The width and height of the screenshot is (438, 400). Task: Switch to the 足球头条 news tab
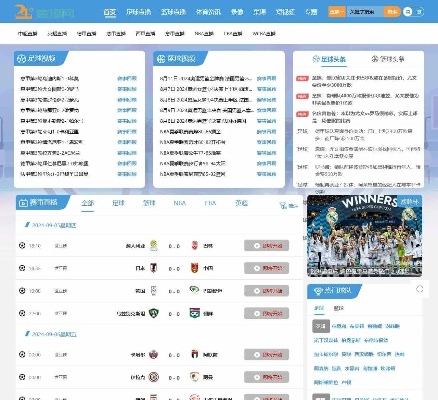(x=329, y=59)
